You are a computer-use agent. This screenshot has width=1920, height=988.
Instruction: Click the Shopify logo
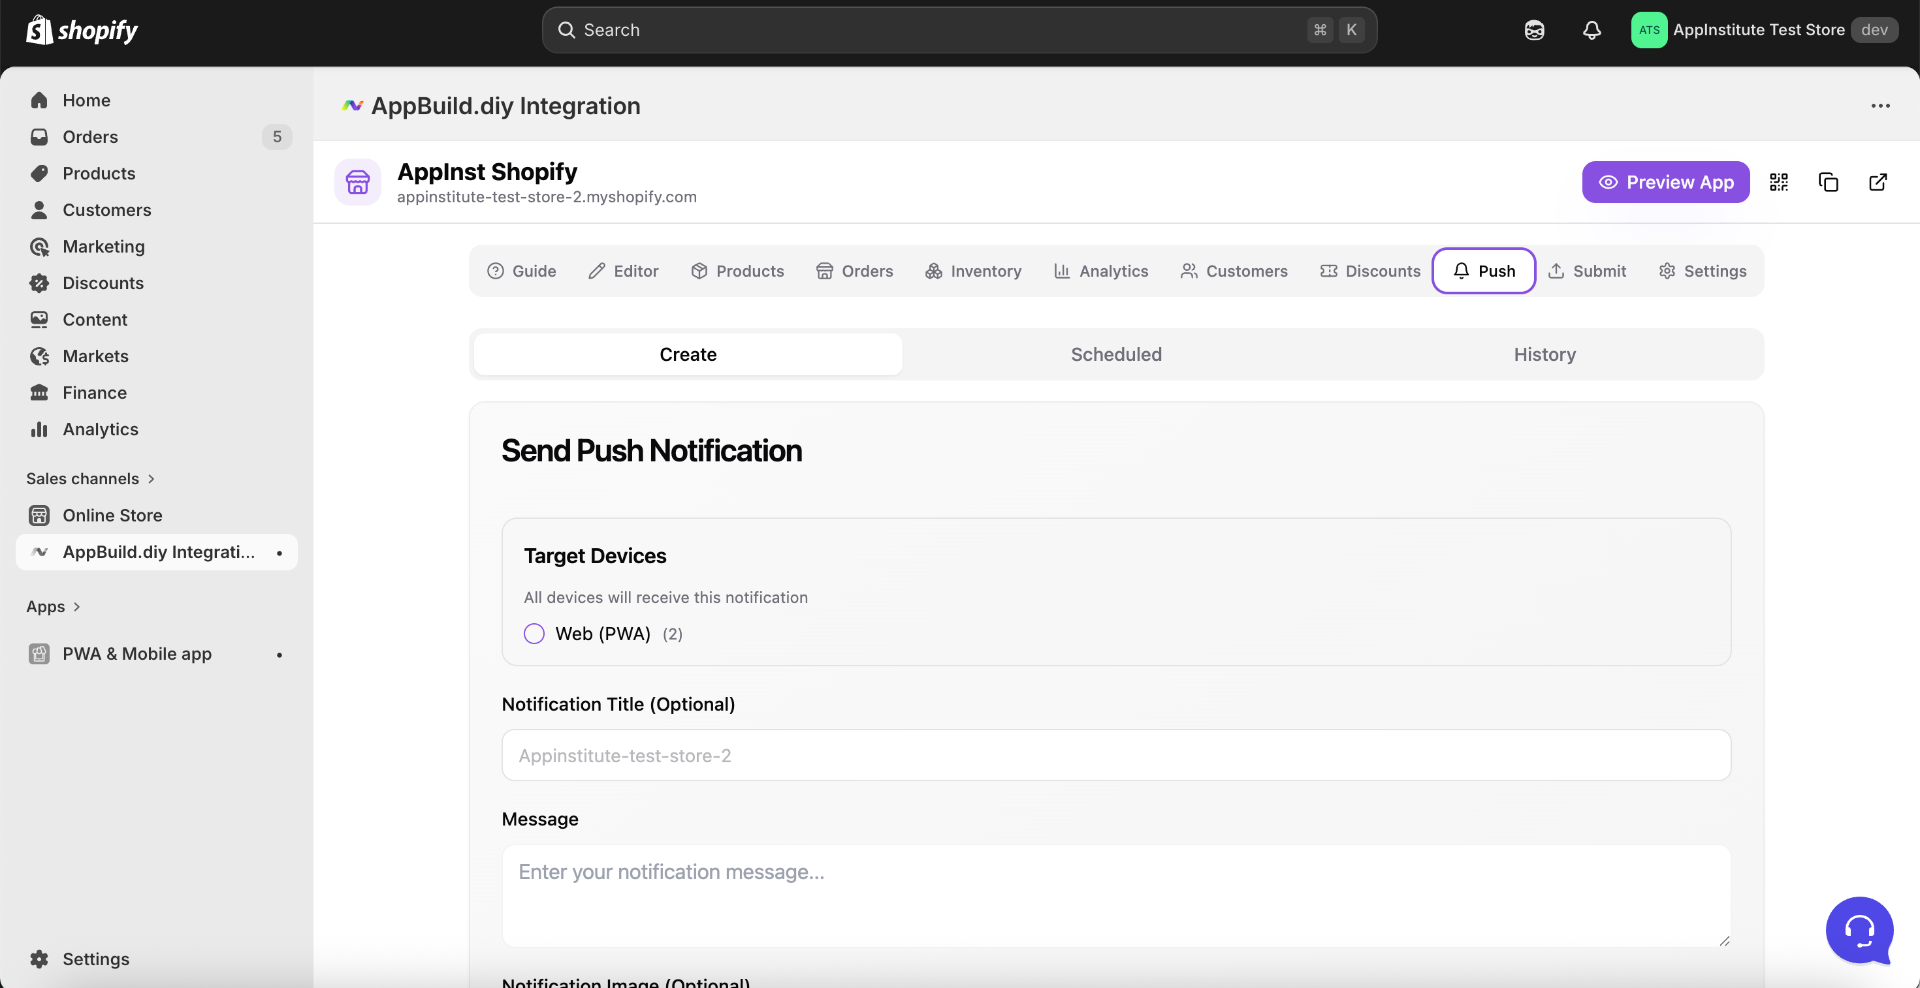[x=82, y=30]
